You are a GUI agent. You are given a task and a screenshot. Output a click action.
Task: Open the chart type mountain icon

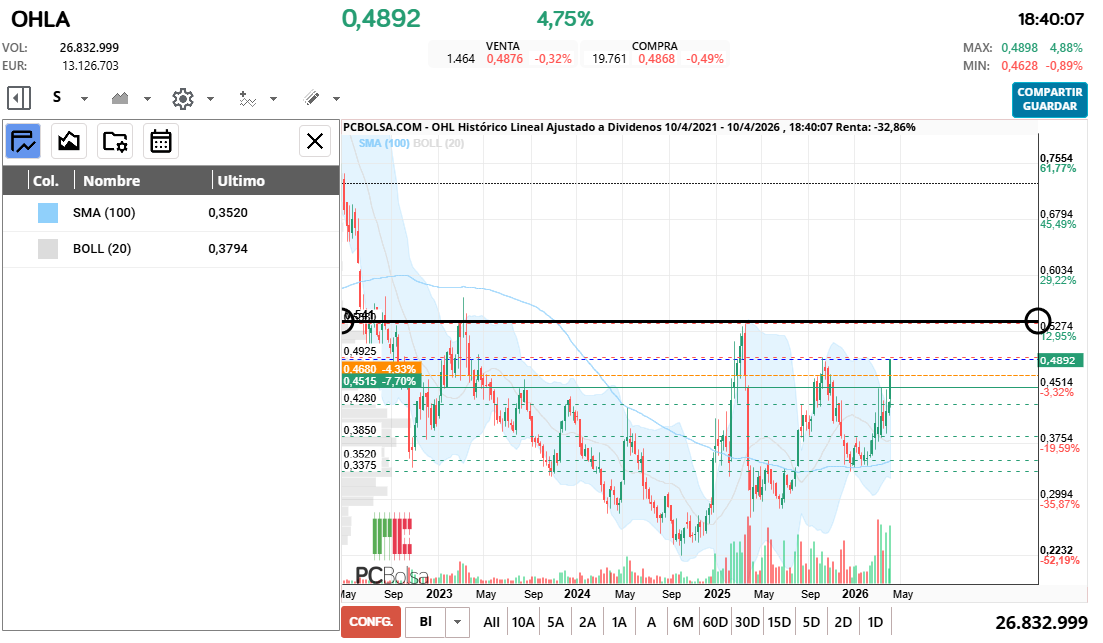(120, 98)
